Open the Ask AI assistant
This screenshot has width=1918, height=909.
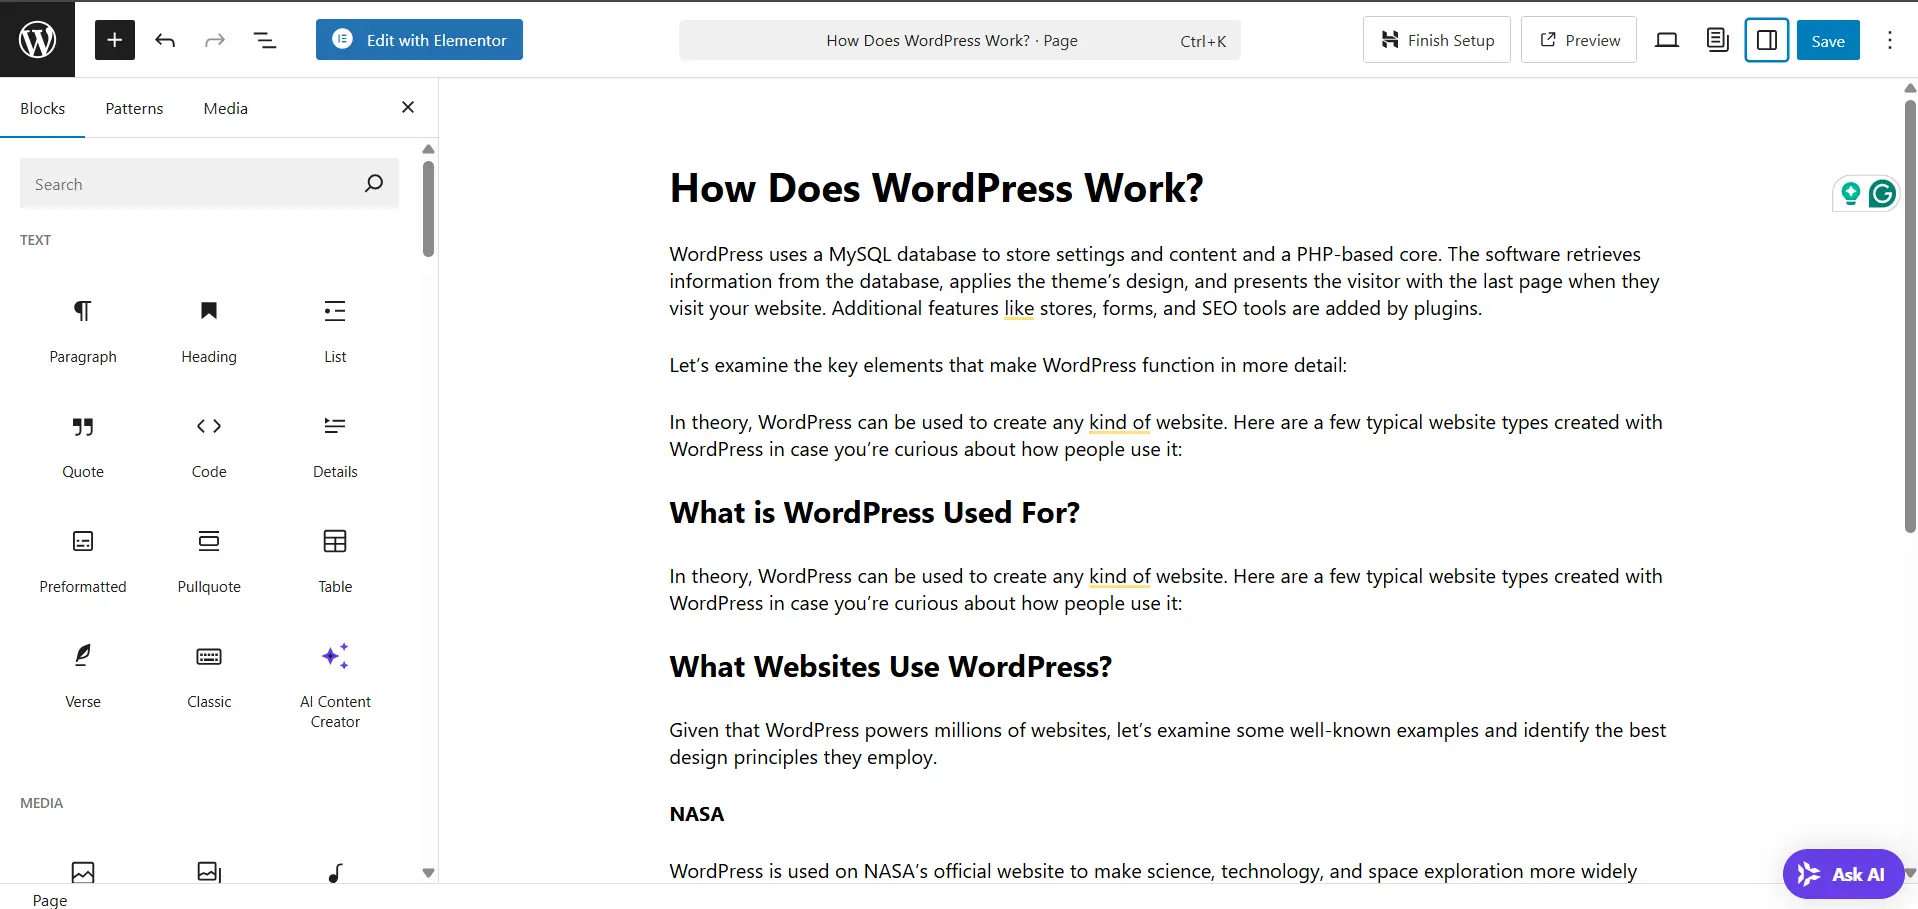(1843, 874)
